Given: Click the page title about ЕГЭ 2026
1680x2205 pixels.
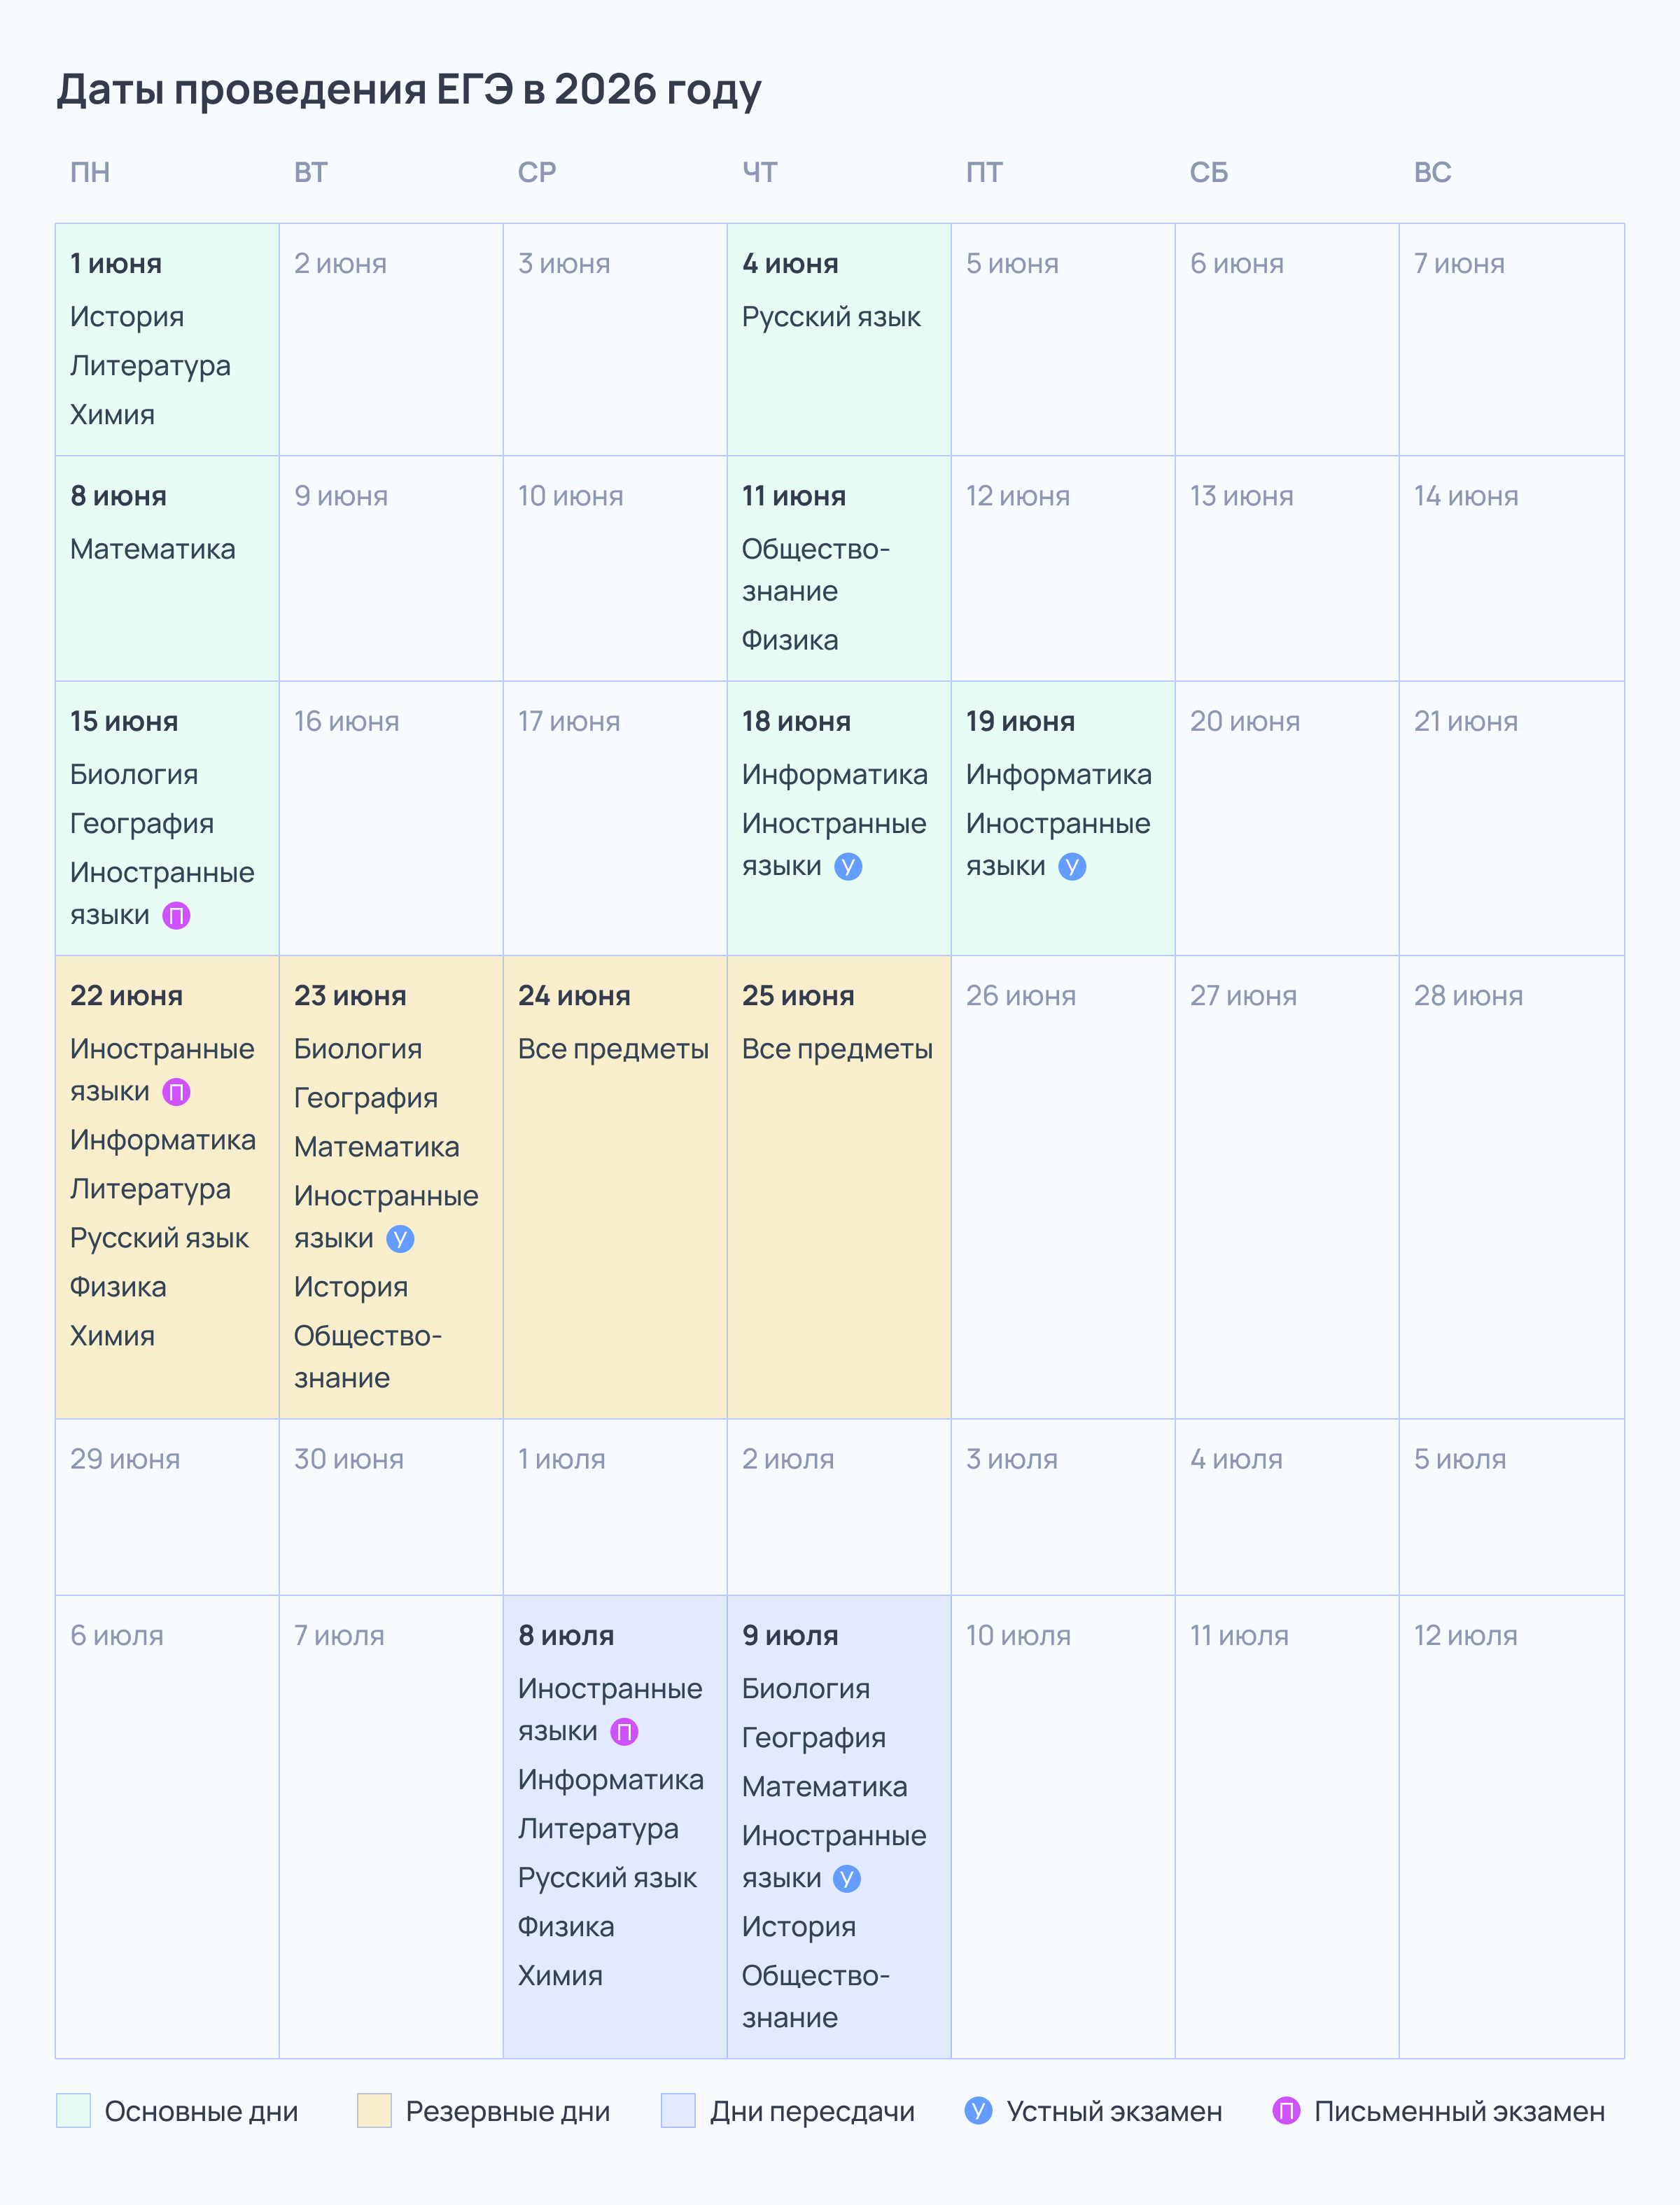Looking at the screenshot, I should tap(409, 90).
